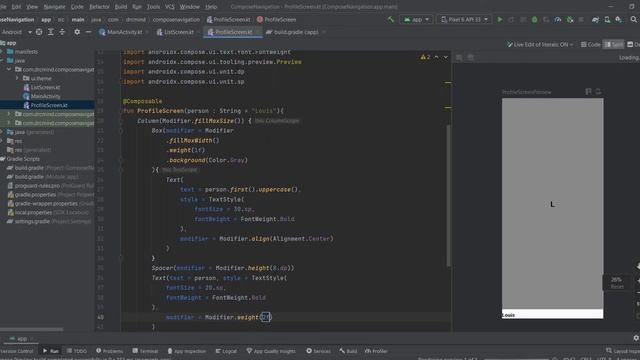640x360 pixels.
Task: Open the Problems tool window
Action: 109,351
